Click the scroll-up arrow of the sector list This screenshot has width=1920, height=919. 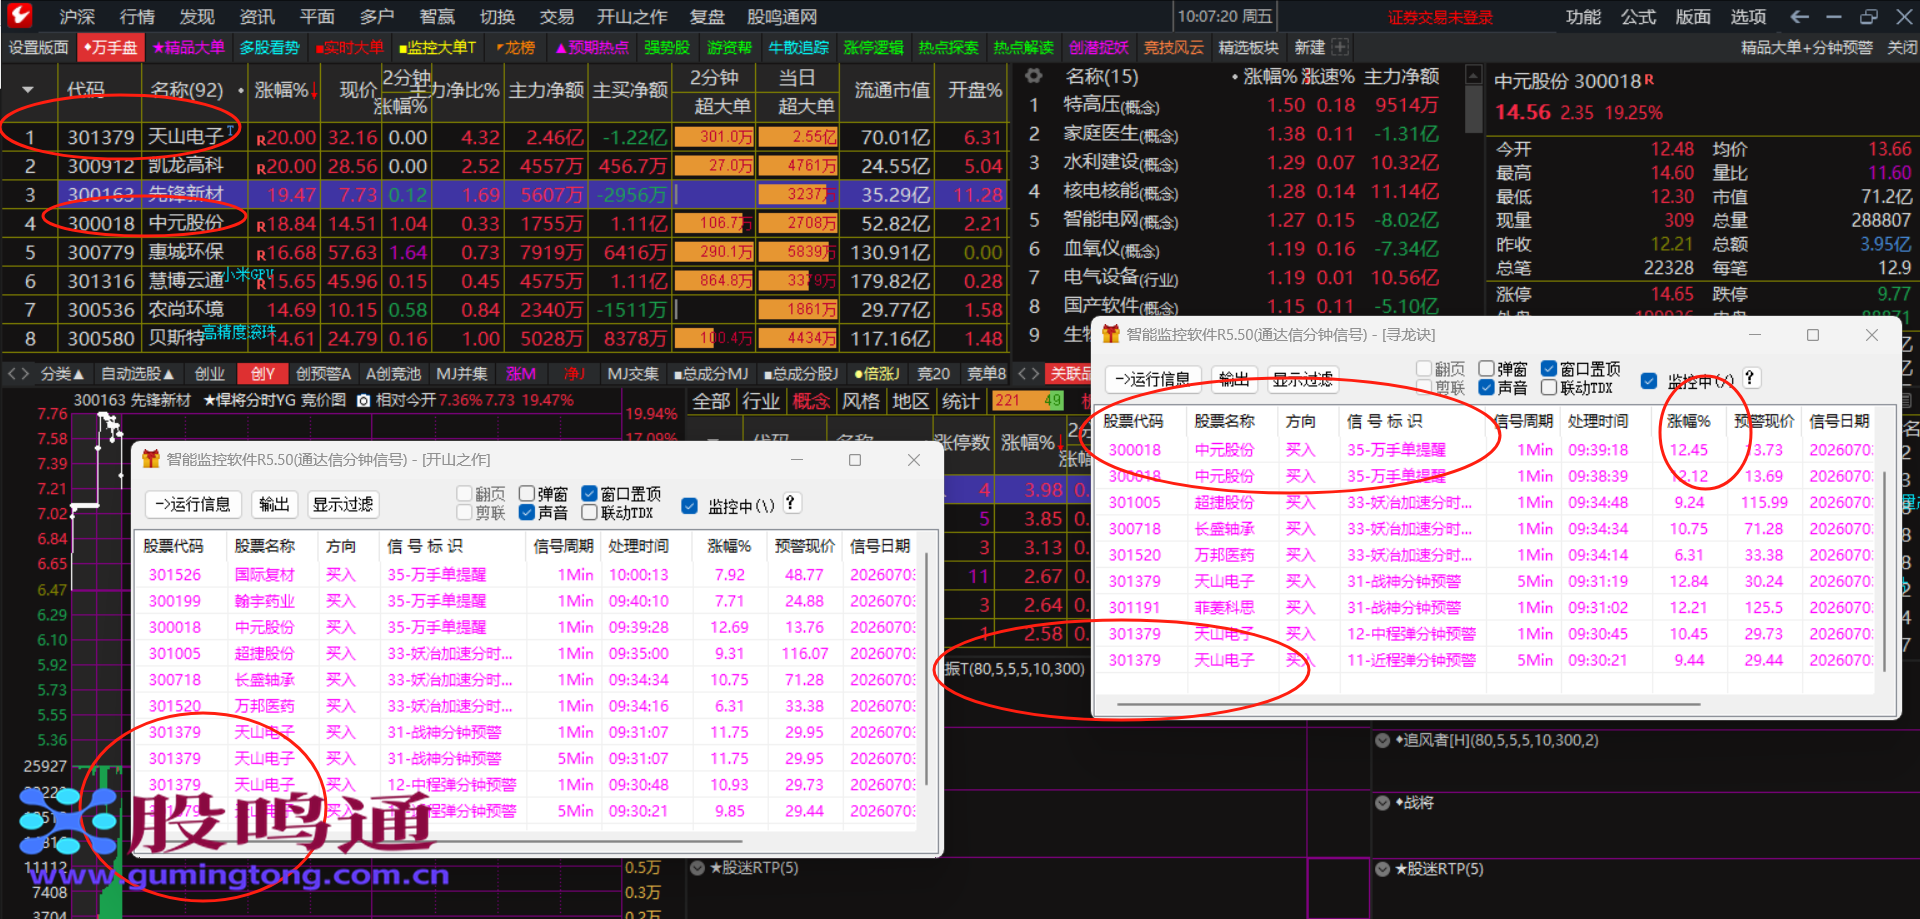[1473, 75]
